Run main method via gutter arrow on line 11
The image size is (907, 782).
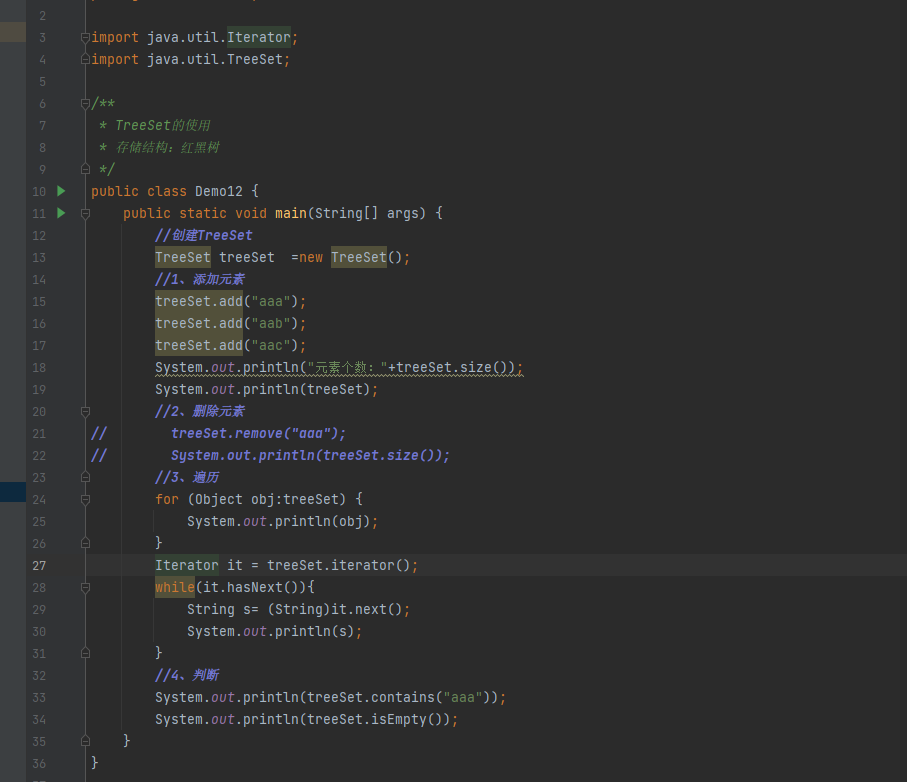pos(61,213)
